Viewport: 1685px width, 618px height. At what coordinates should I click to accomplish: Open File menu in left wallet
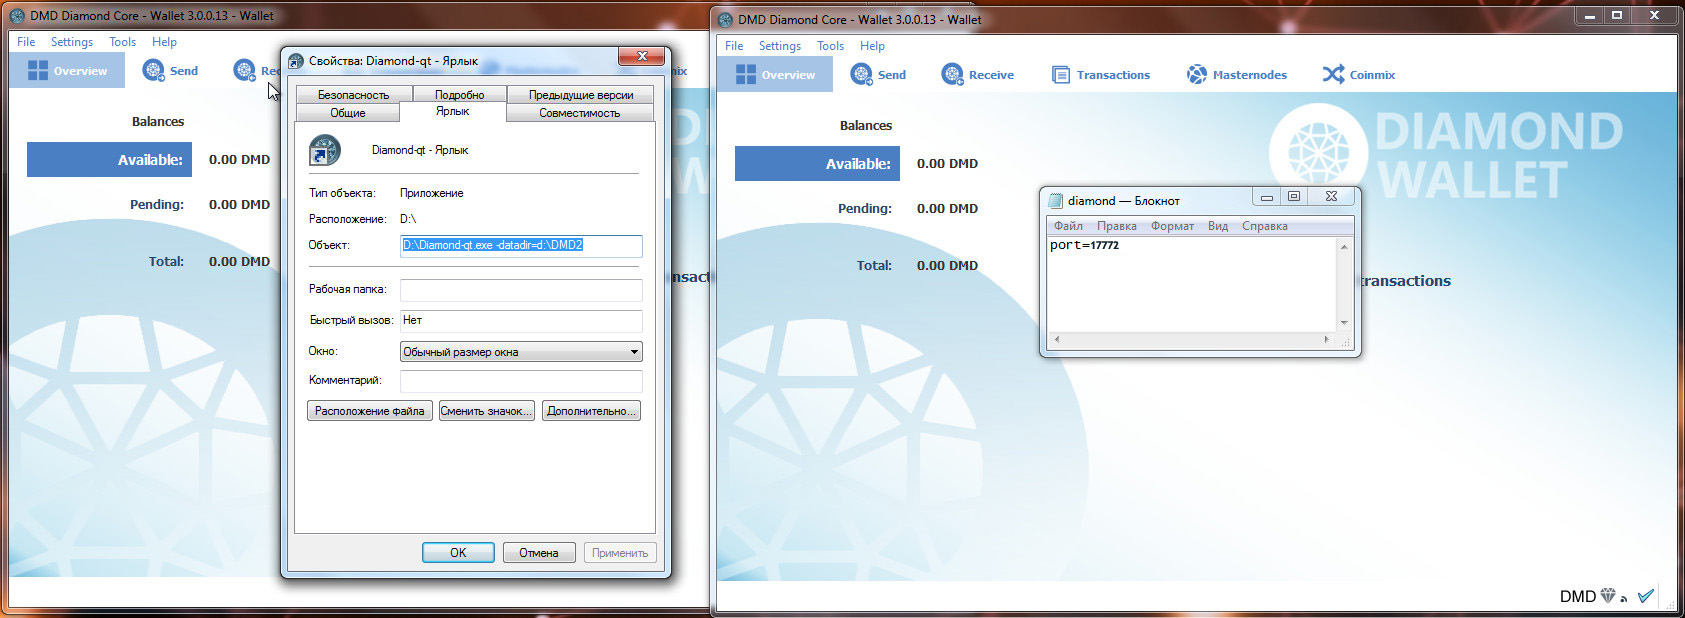click(x=26, y=42)
